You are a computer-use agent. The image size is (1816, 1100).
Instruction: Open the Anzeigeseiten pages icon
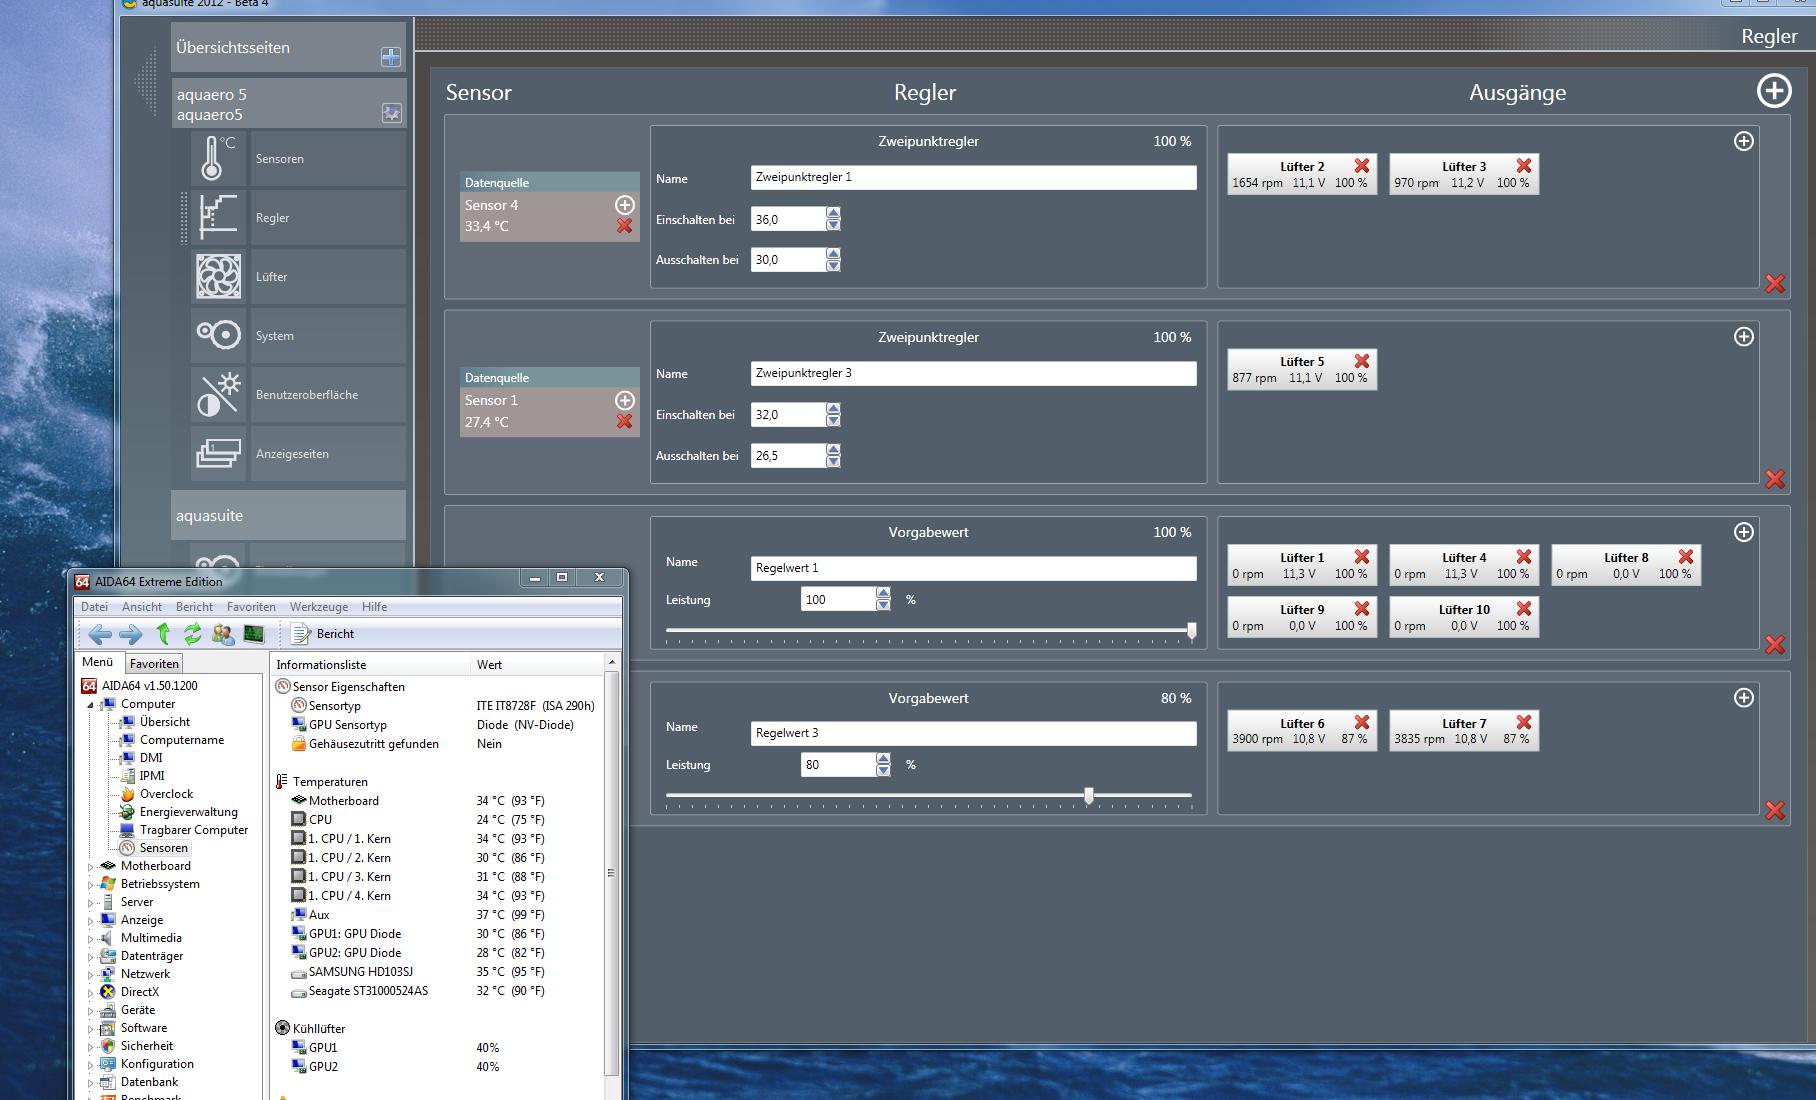coord(217,453)
